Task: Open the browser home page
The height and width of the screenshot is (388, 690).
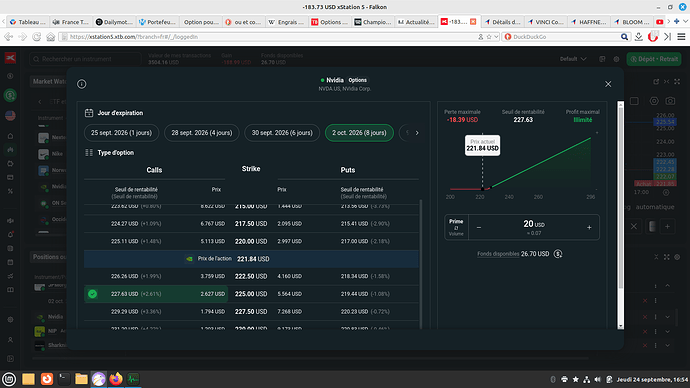Action: point(51,37)
